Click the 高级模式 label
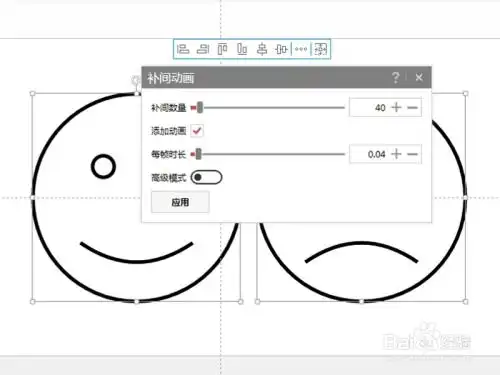 tap(168, 178)
